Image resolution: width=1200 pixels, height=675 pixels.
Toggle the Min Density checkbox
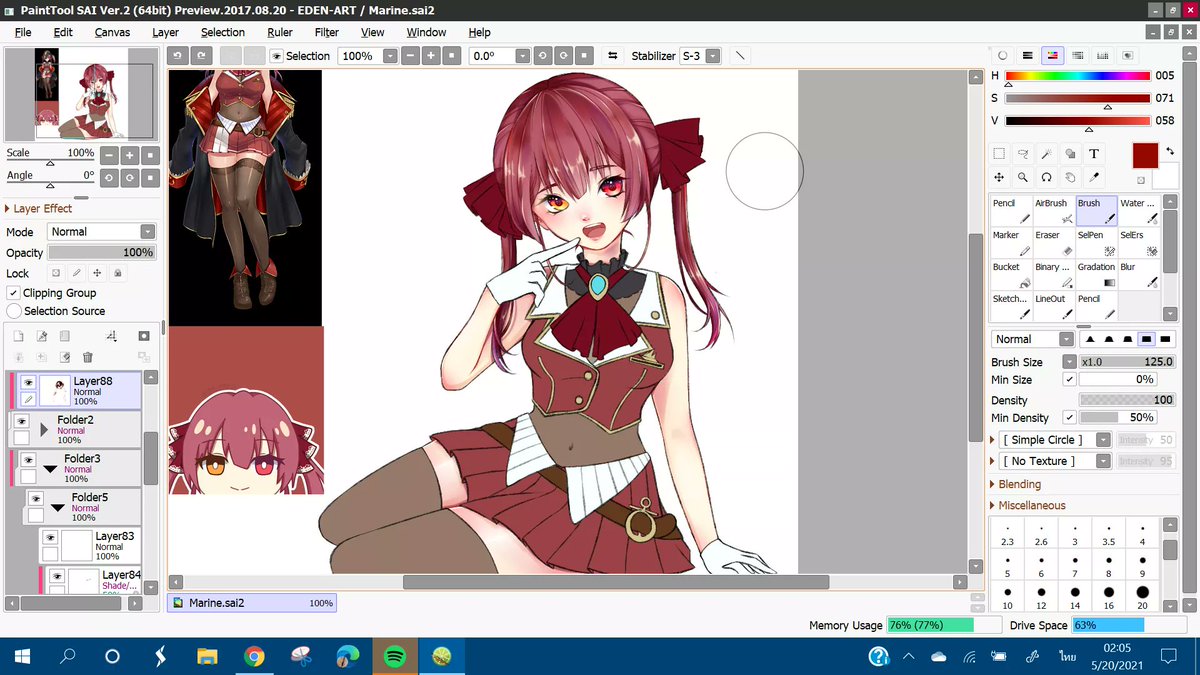click(x=1070, y=417)
